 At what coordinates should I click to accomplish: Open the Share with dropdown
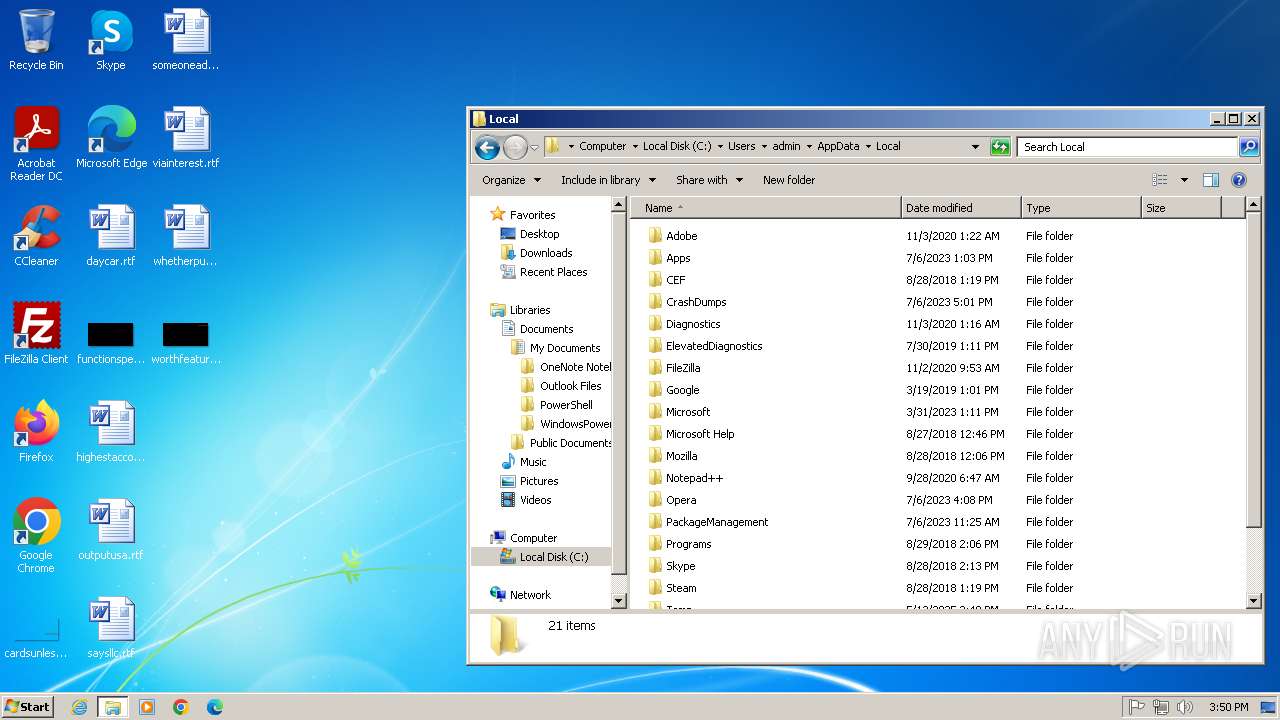click(x=709, y=180)
